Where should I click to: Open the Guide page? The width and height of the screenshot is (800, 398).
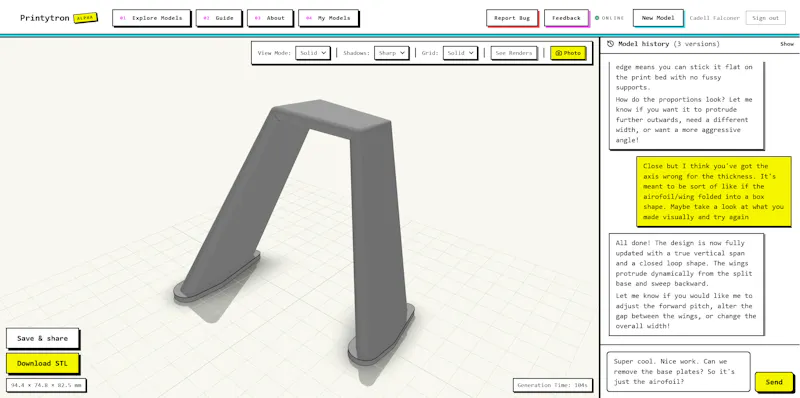(x=218, y=18)
